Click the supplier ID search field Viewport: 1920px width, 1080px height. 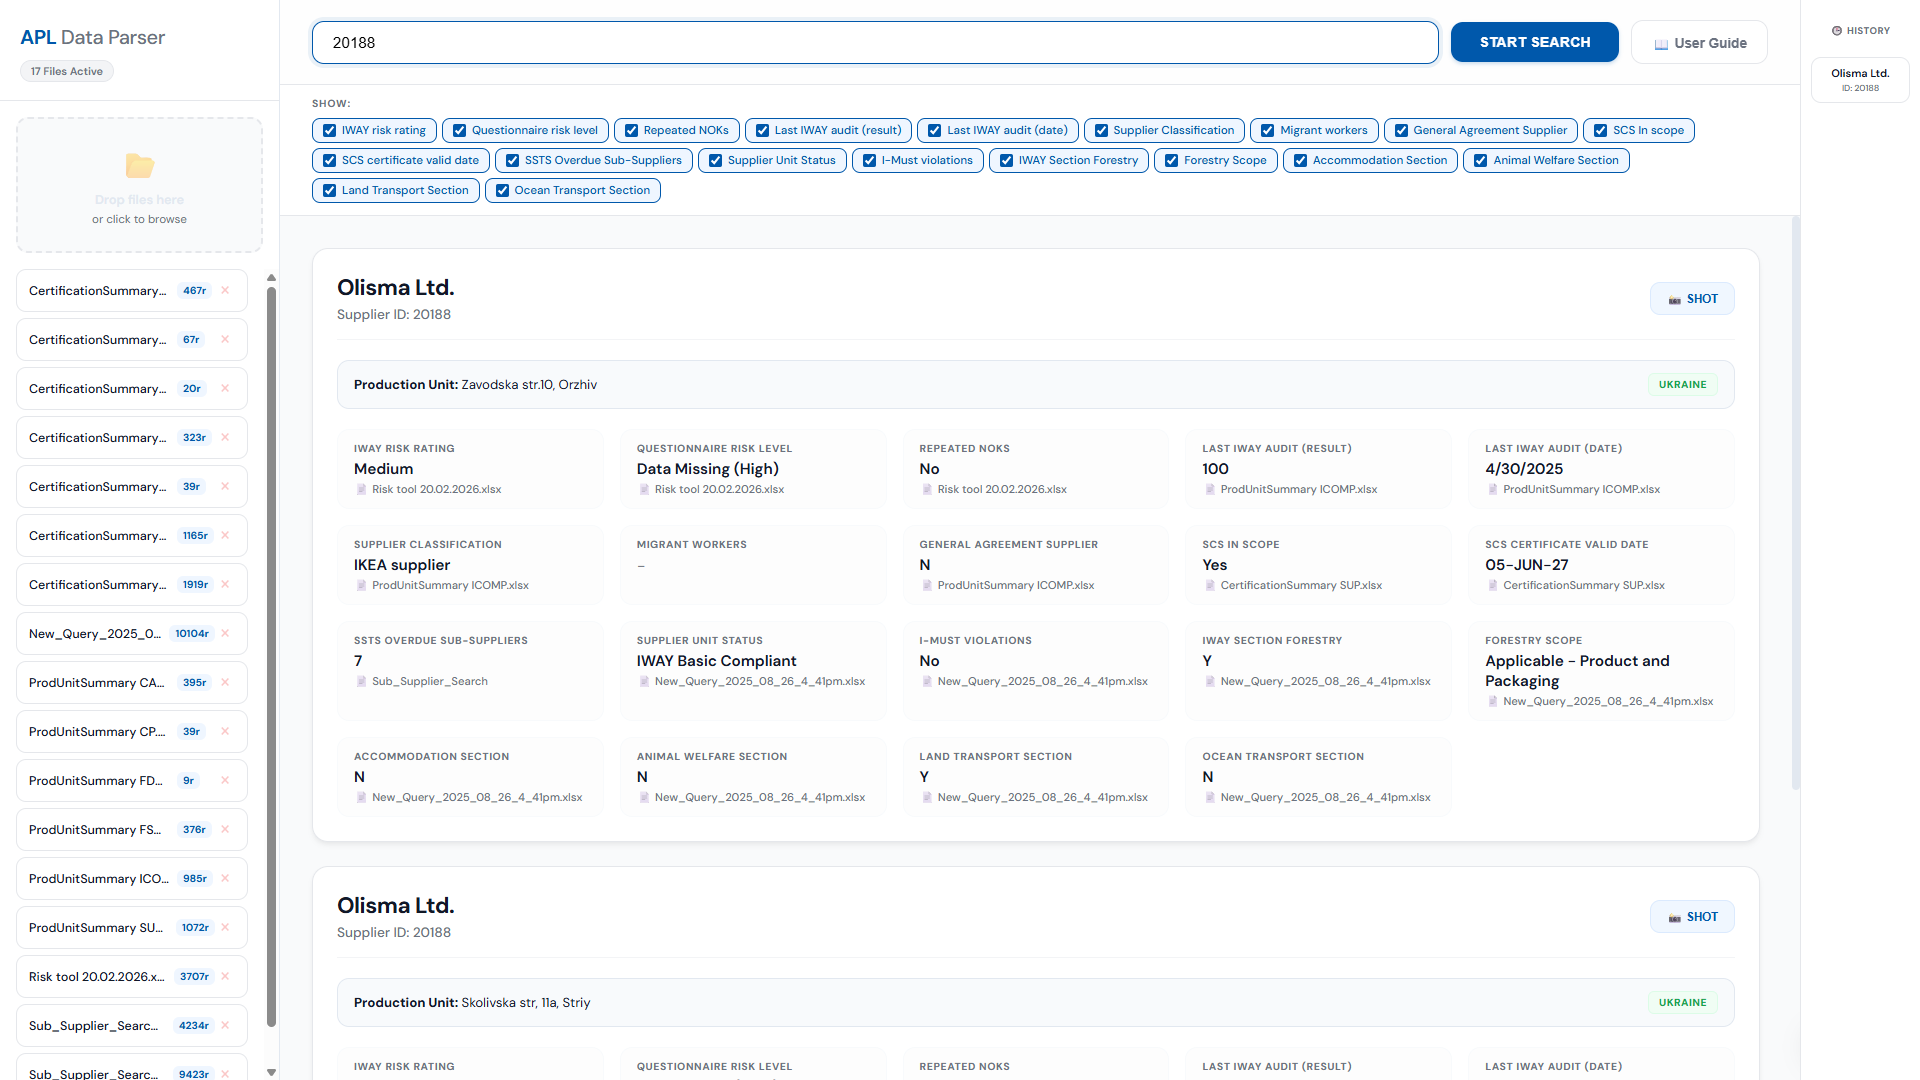tap(875, 43)
